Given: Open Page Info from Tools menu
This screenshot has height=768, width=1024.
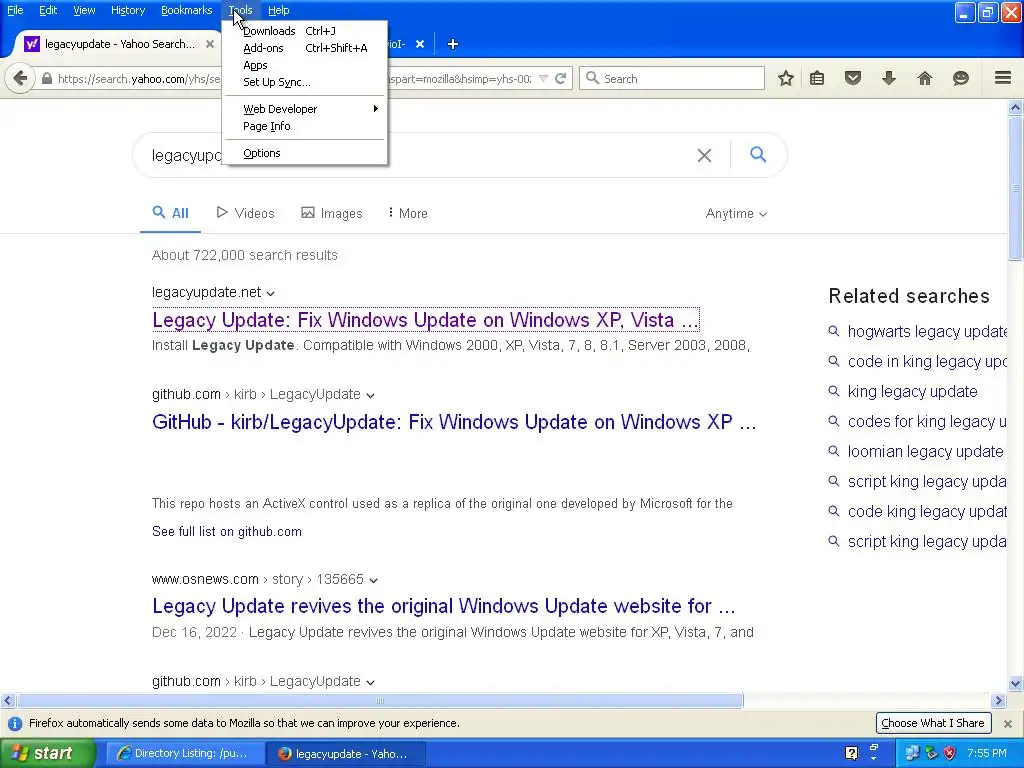Looking at the screenshot, I should point(304,126).
